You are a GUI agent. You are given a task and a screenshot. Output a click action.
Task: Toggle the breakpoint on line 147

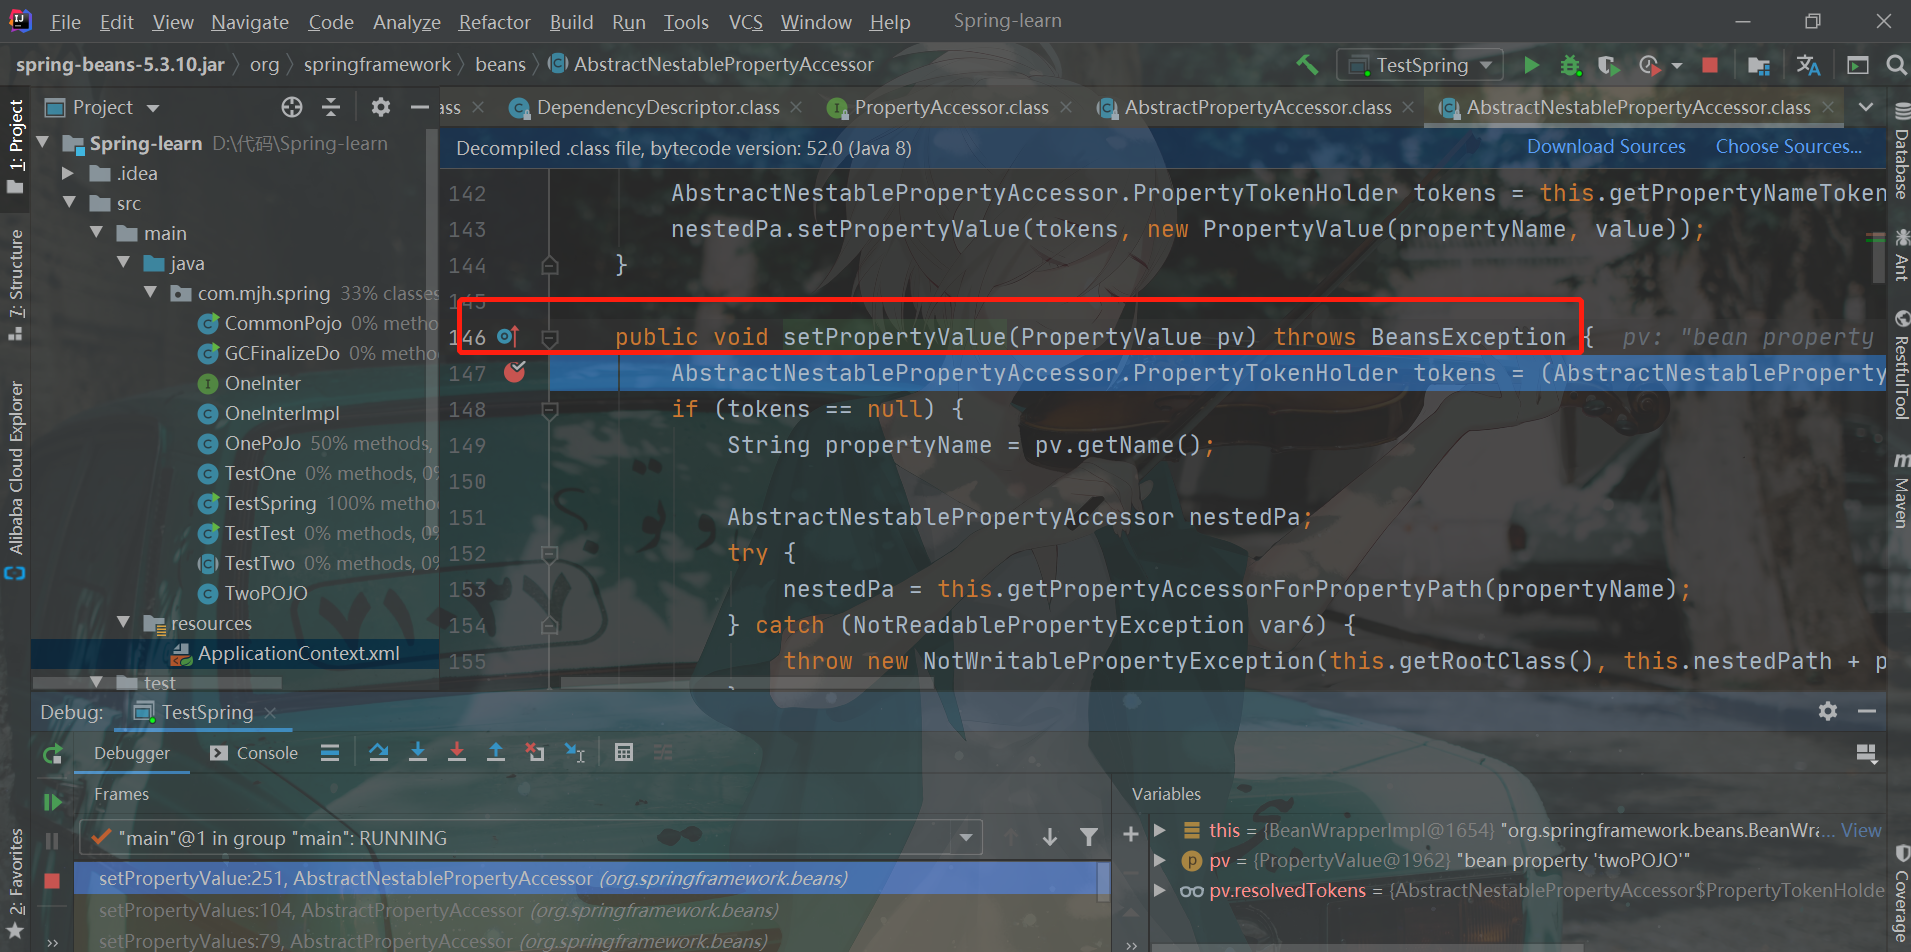[x=515, y=372]
